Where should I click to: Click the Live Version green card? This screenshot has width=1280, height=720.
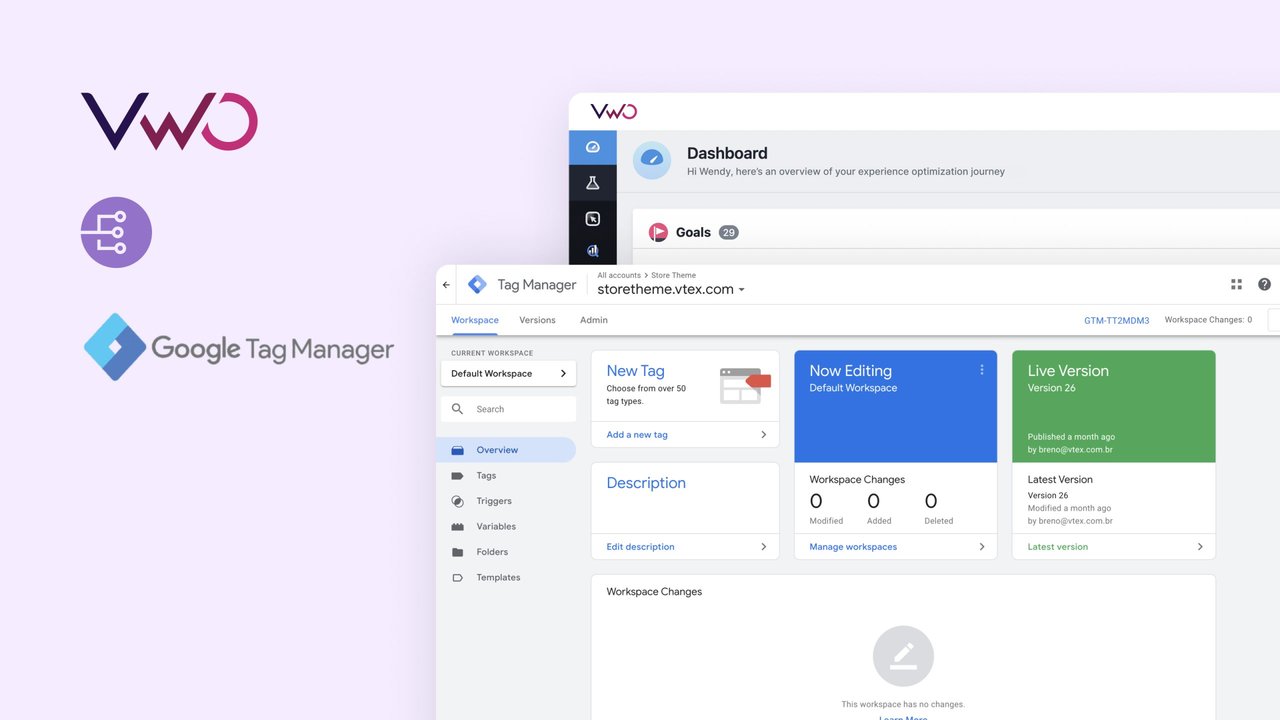1114,406
